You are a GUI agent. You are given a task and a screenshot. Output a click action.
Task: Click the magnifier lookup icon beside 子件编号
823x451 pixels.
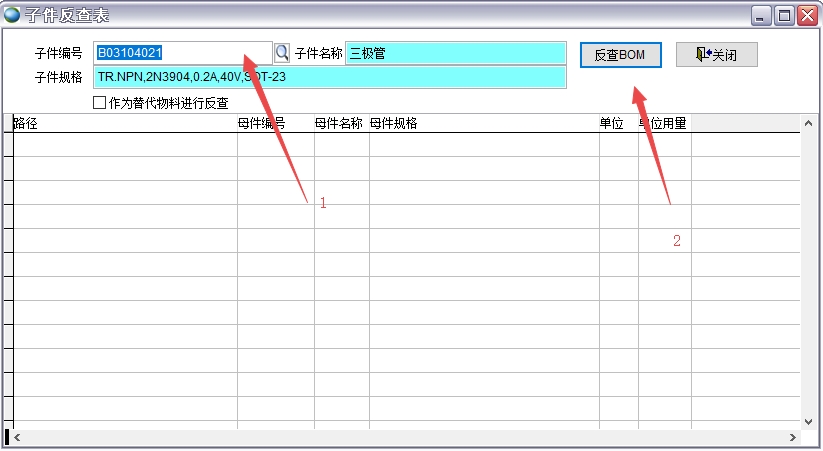tap(282, 53)
